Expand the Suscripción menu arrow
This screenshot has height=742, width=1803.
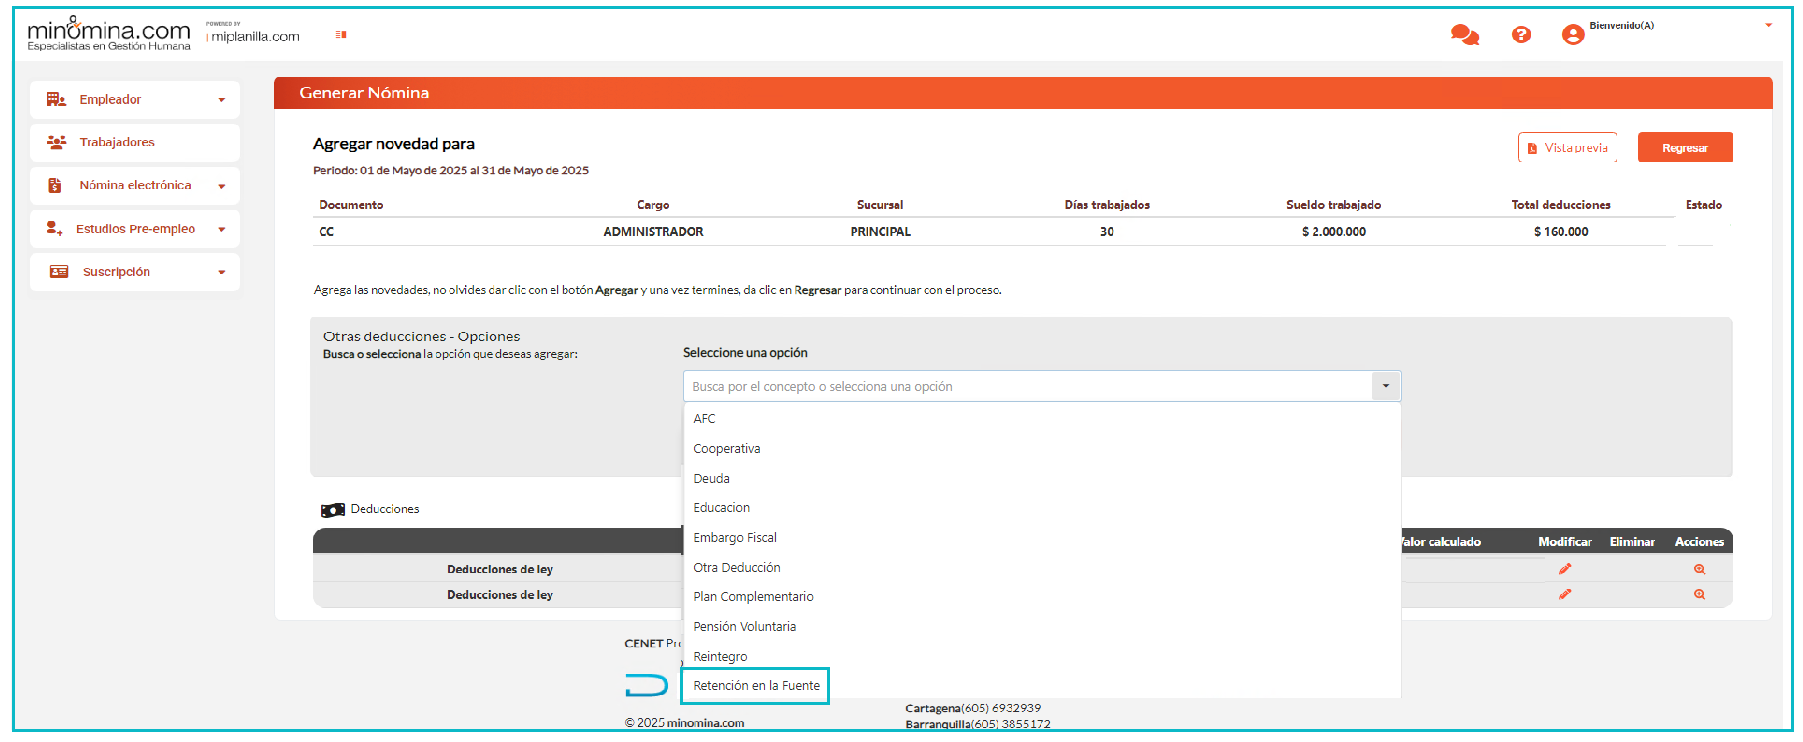click(222, 272)
